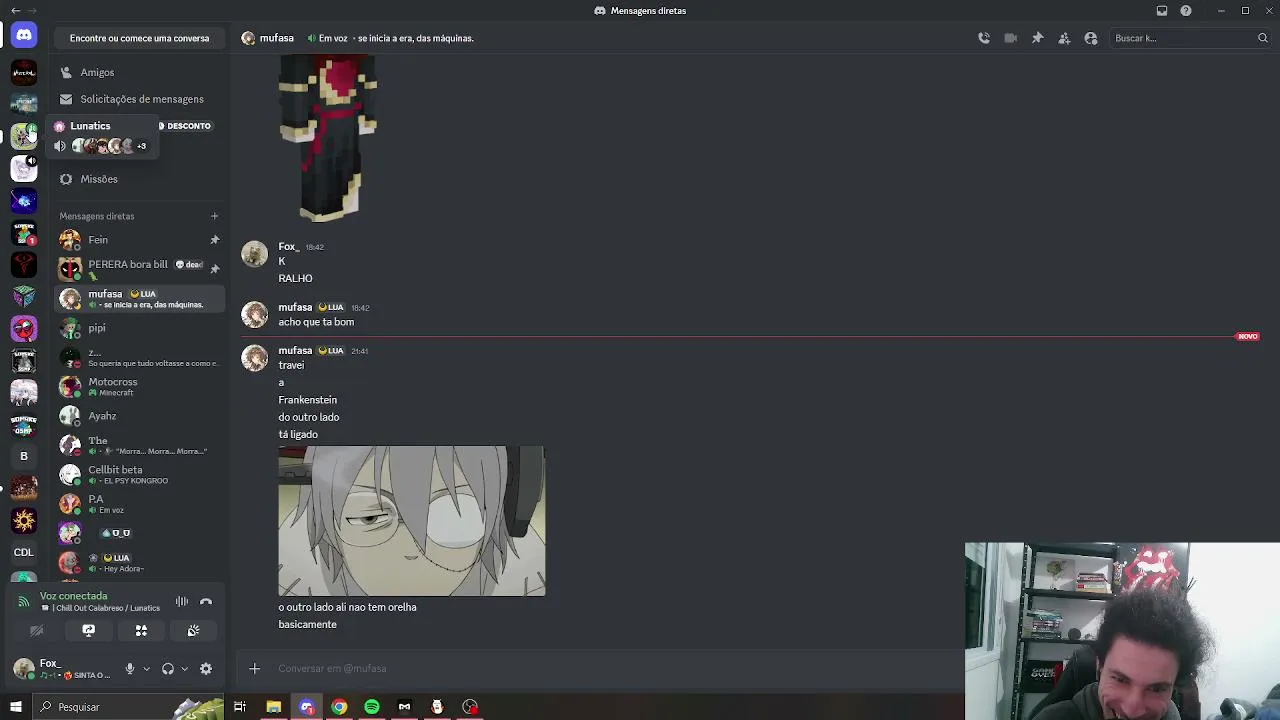
Task: Create a new direct message with plus
Action: [214, 216]
